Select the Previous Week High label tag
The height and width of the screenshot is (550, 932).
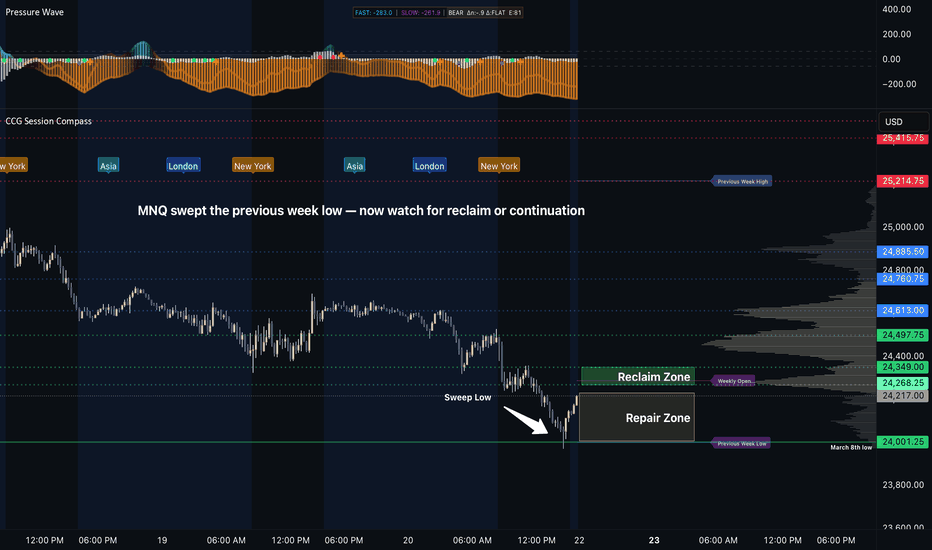[x=741, y=181]
